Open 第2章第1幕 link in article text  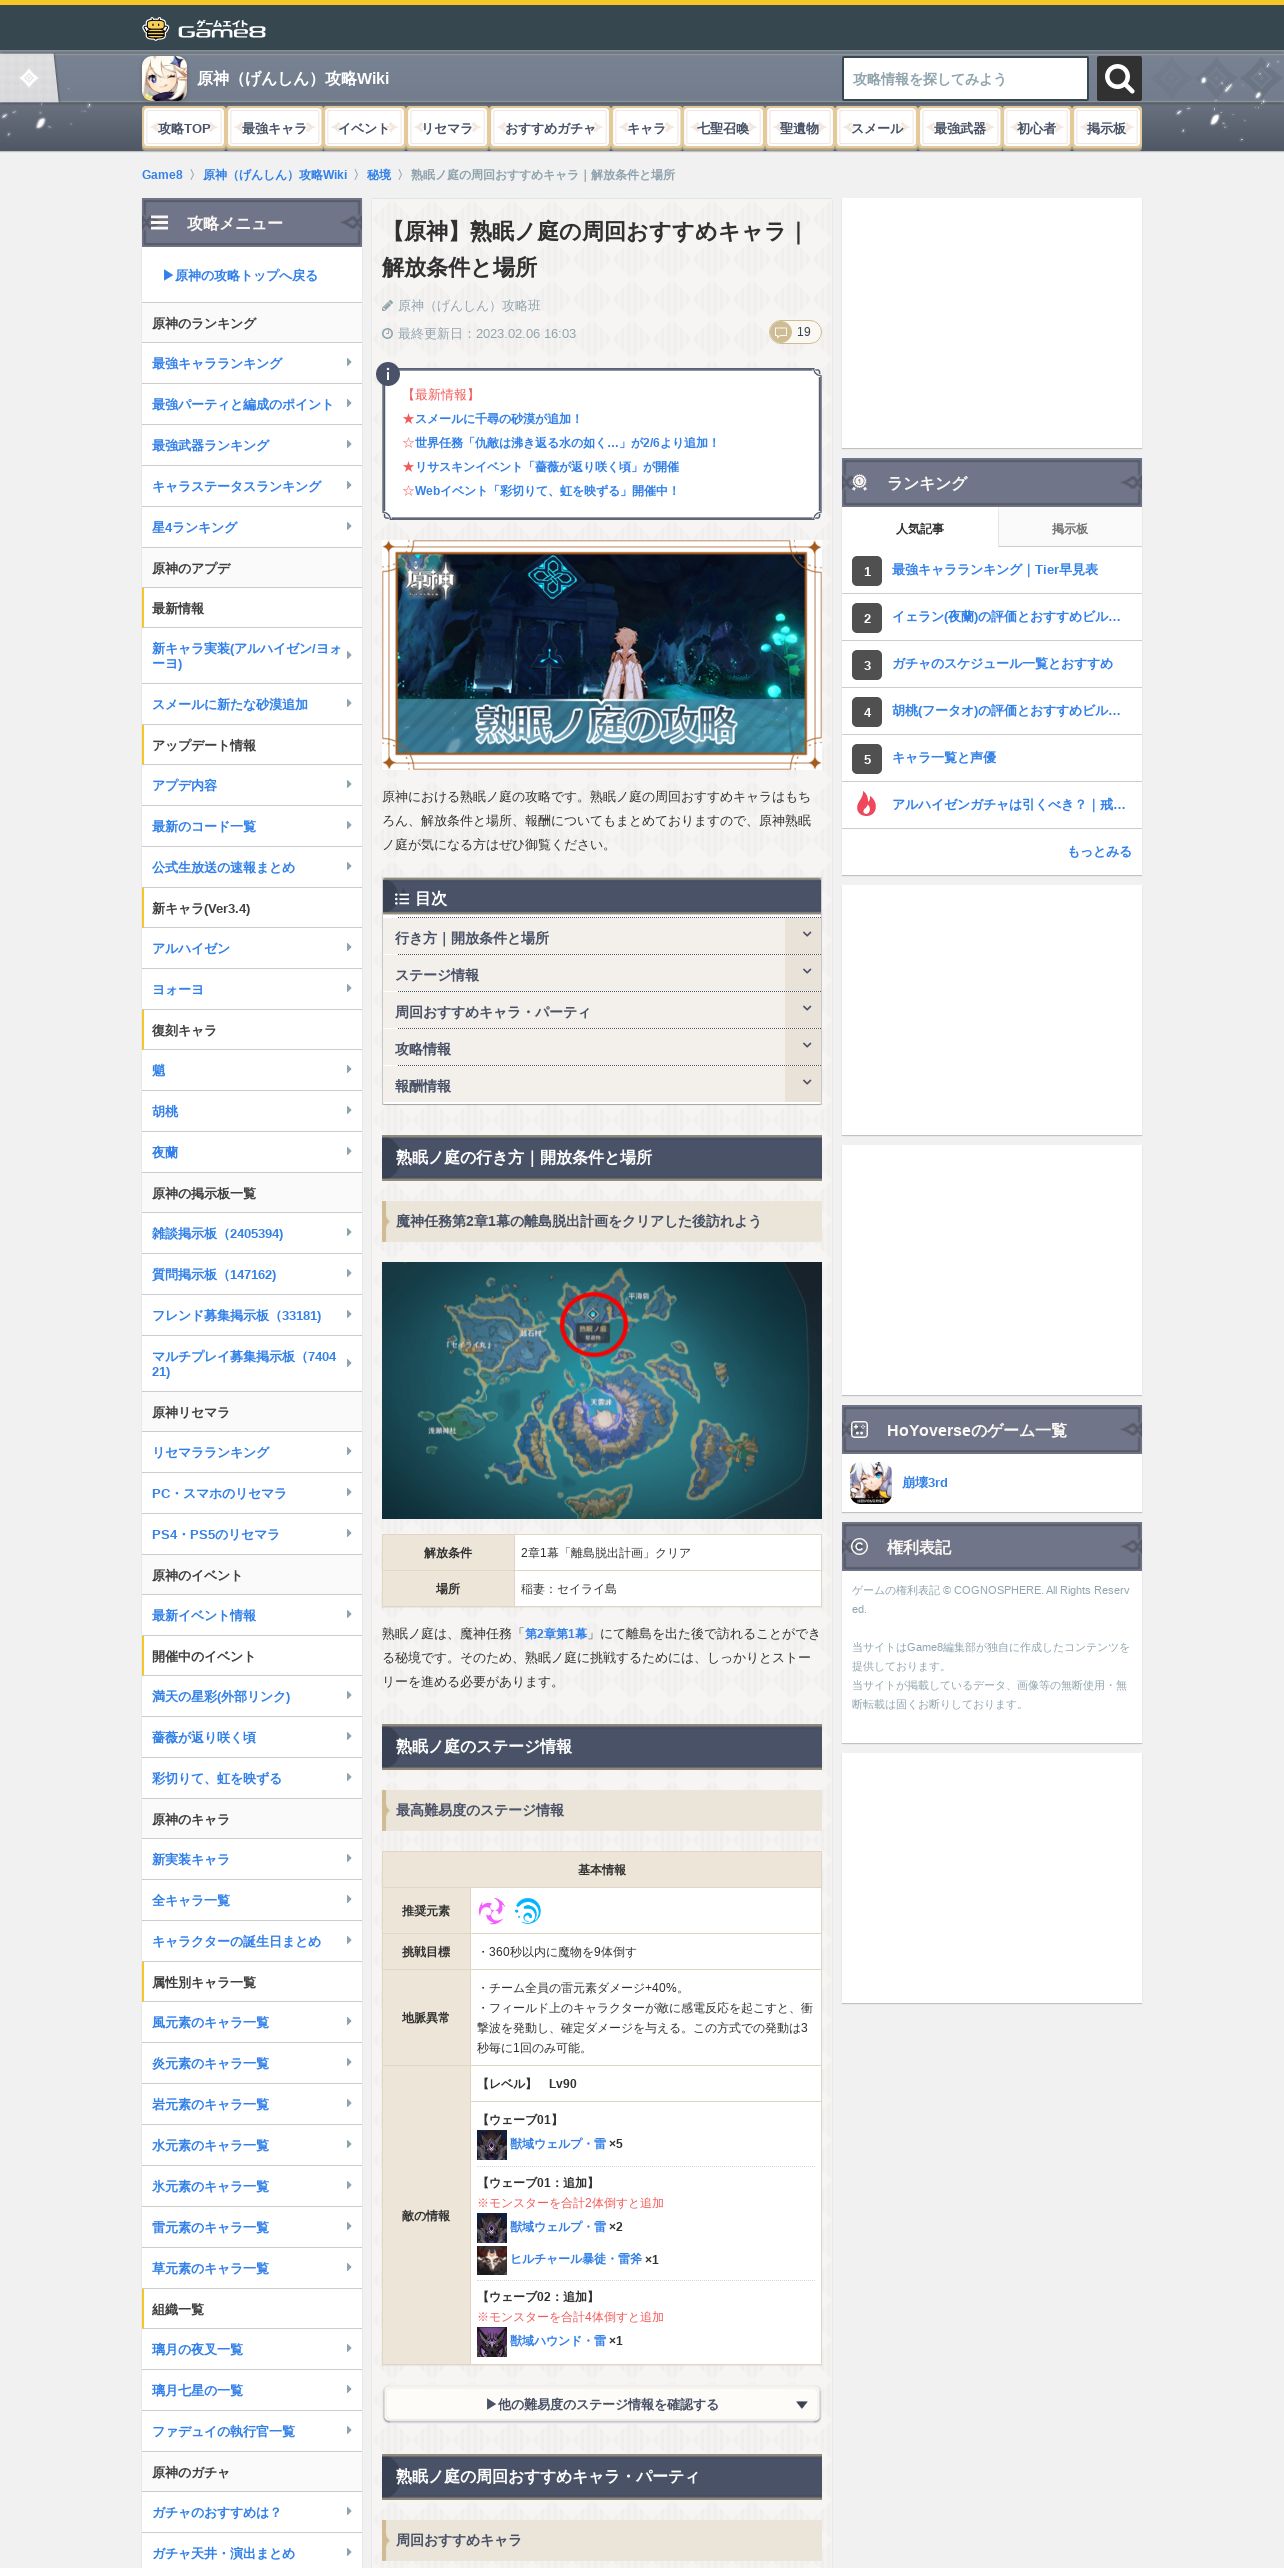tap(556, 1633)
